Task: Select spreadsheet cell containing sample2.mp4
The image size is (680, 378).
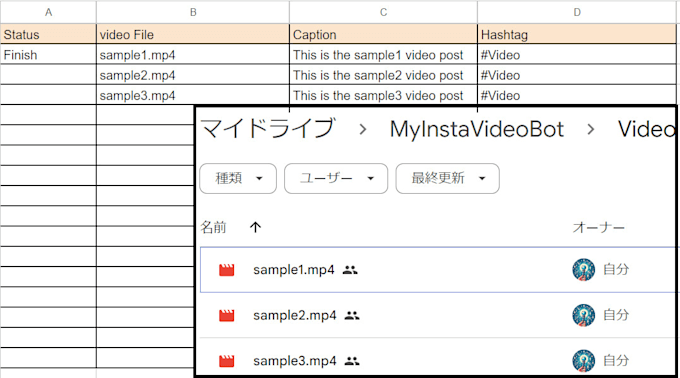Action: point(193,75)
